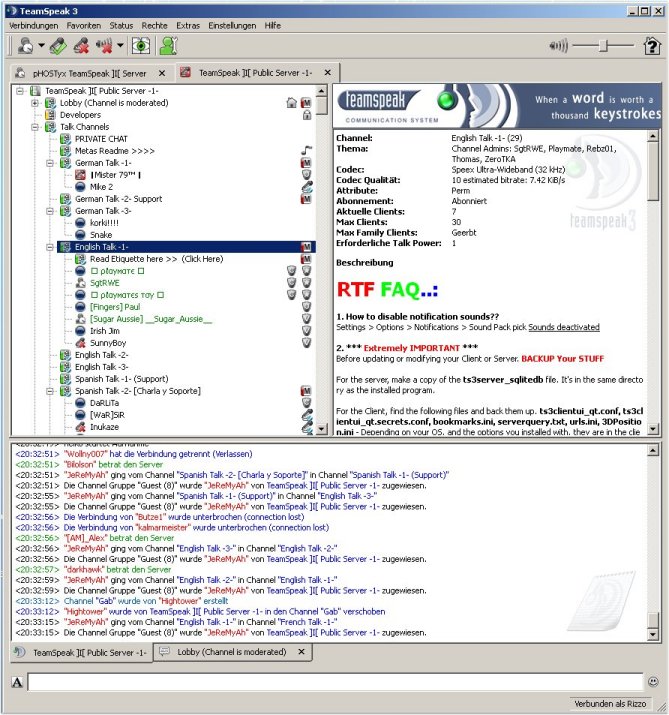Click SunnyBoy muted user icon
The image size is (669, 715).
tap(80, 343)
